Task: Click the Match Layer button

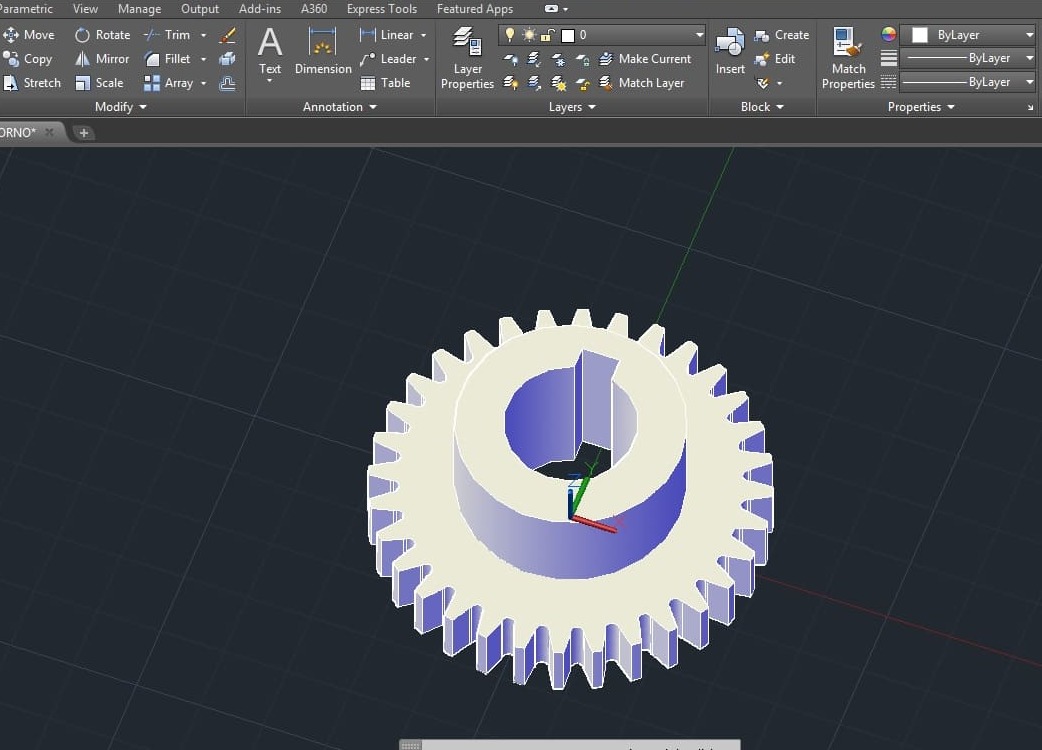Action: click(x=641, y=82)
